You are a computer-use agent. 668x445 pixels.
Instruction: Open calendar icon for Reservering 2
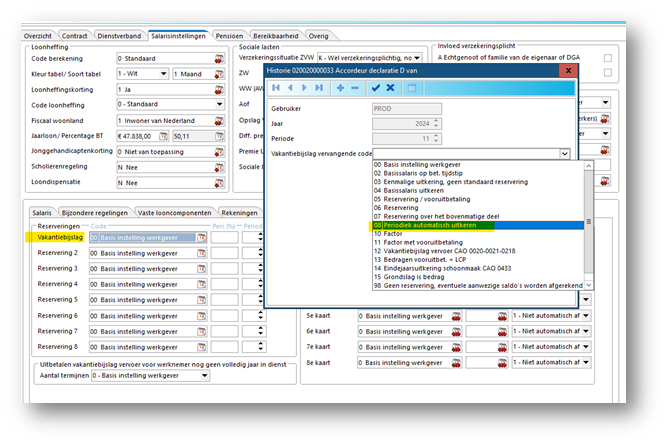coord(202,253)
